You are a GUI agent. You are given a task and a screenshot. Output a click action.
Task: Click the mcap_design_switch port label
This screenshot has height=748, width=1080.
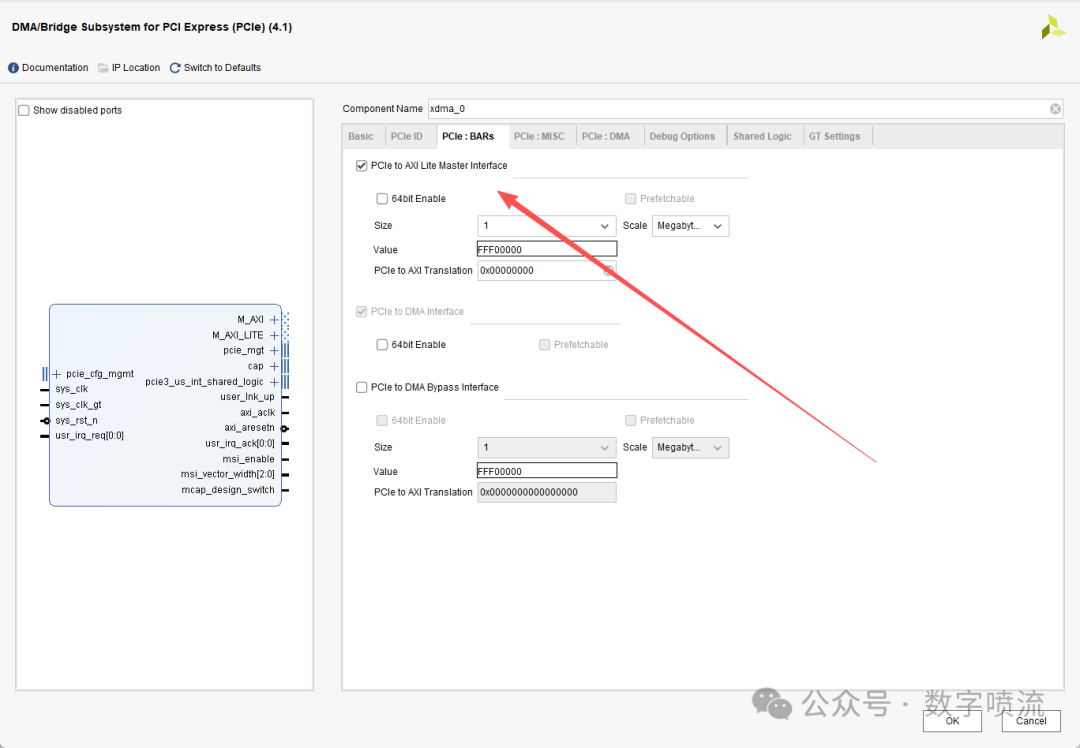[228, 490]
